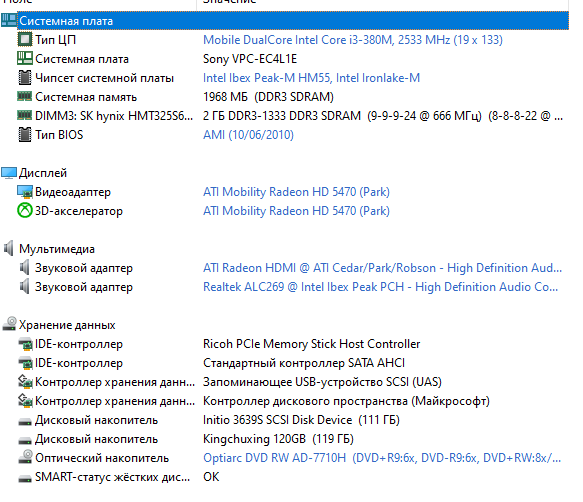Click the 3D-акселератор label
The image size is (583, 502).
coord(78,210)
